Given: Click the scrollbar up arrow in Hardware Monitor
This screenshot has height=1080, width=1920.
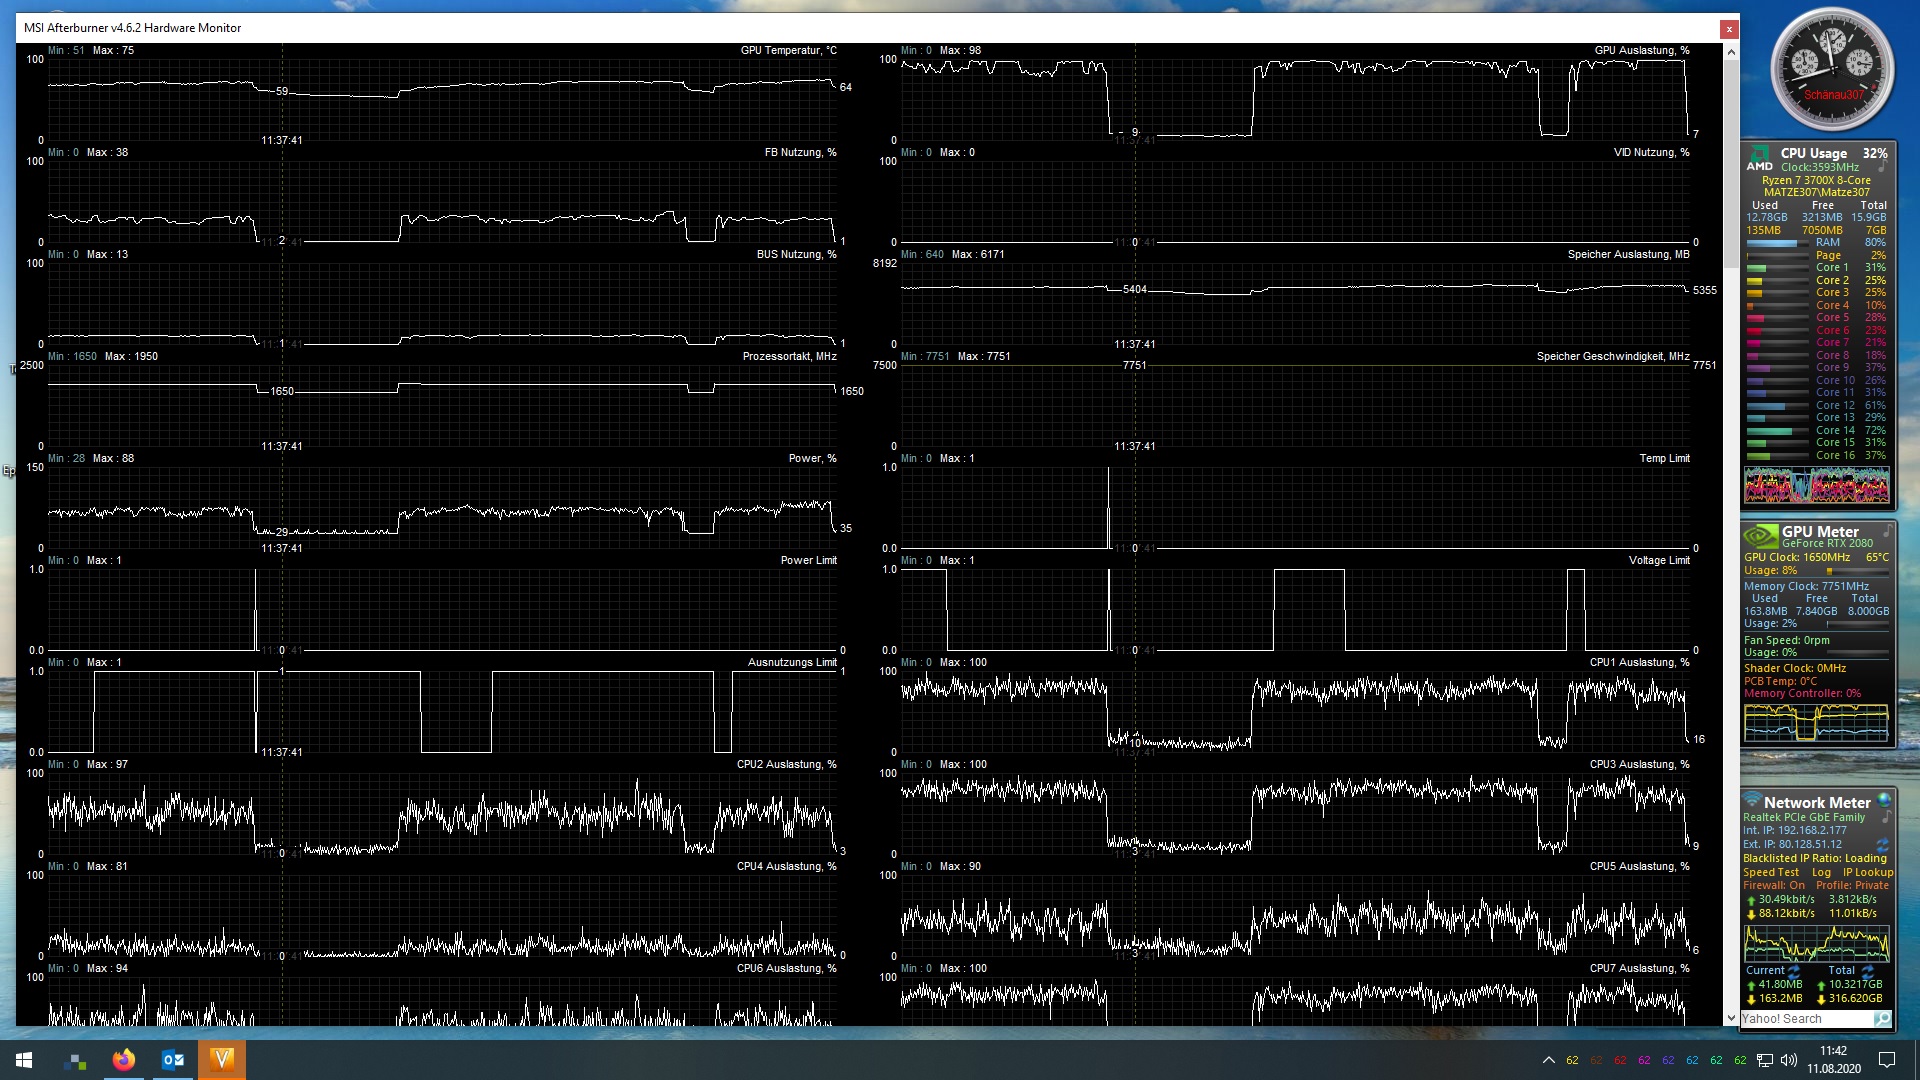Looking at the screenshot, I should point(1731,52).
